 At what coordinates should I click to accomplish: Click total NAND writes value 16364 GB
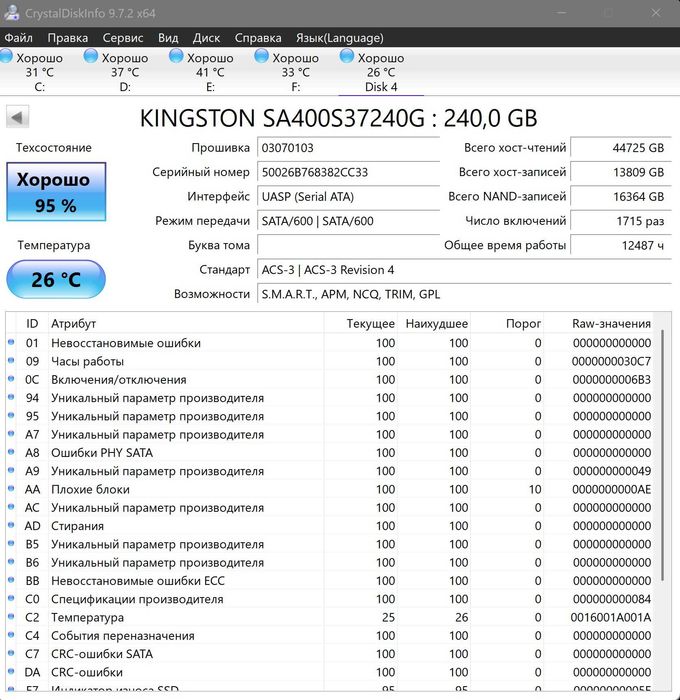621,196
